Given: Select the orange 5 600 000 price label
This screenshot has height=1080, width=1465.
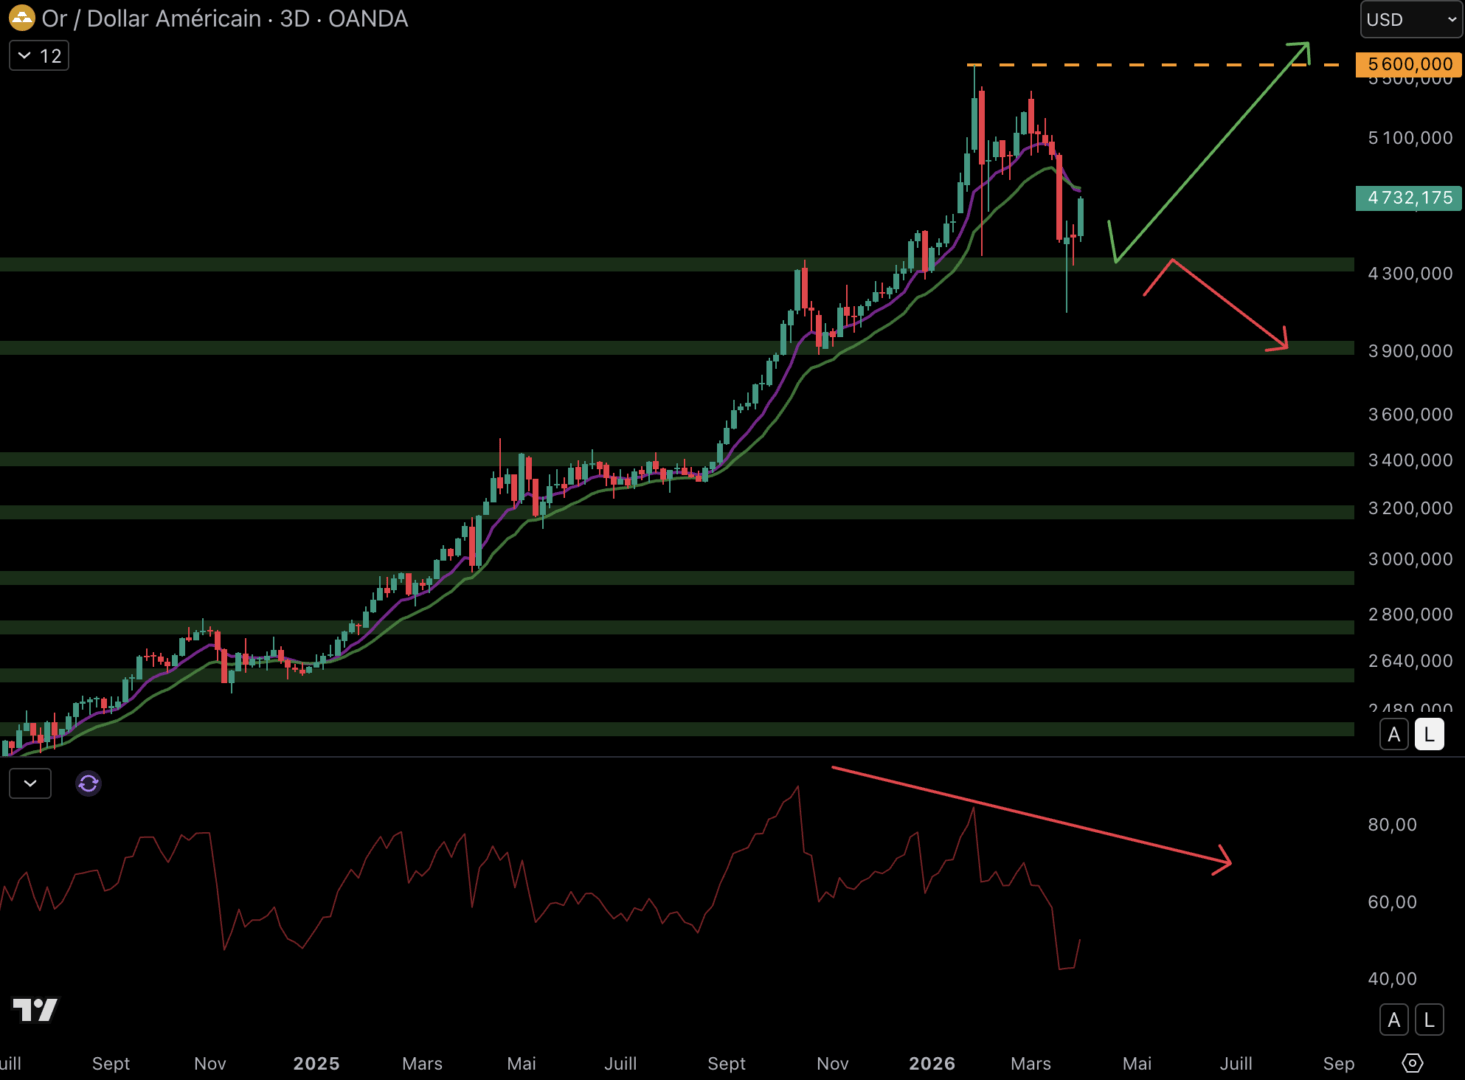Looking at the screenshot, I should 1408,63.
